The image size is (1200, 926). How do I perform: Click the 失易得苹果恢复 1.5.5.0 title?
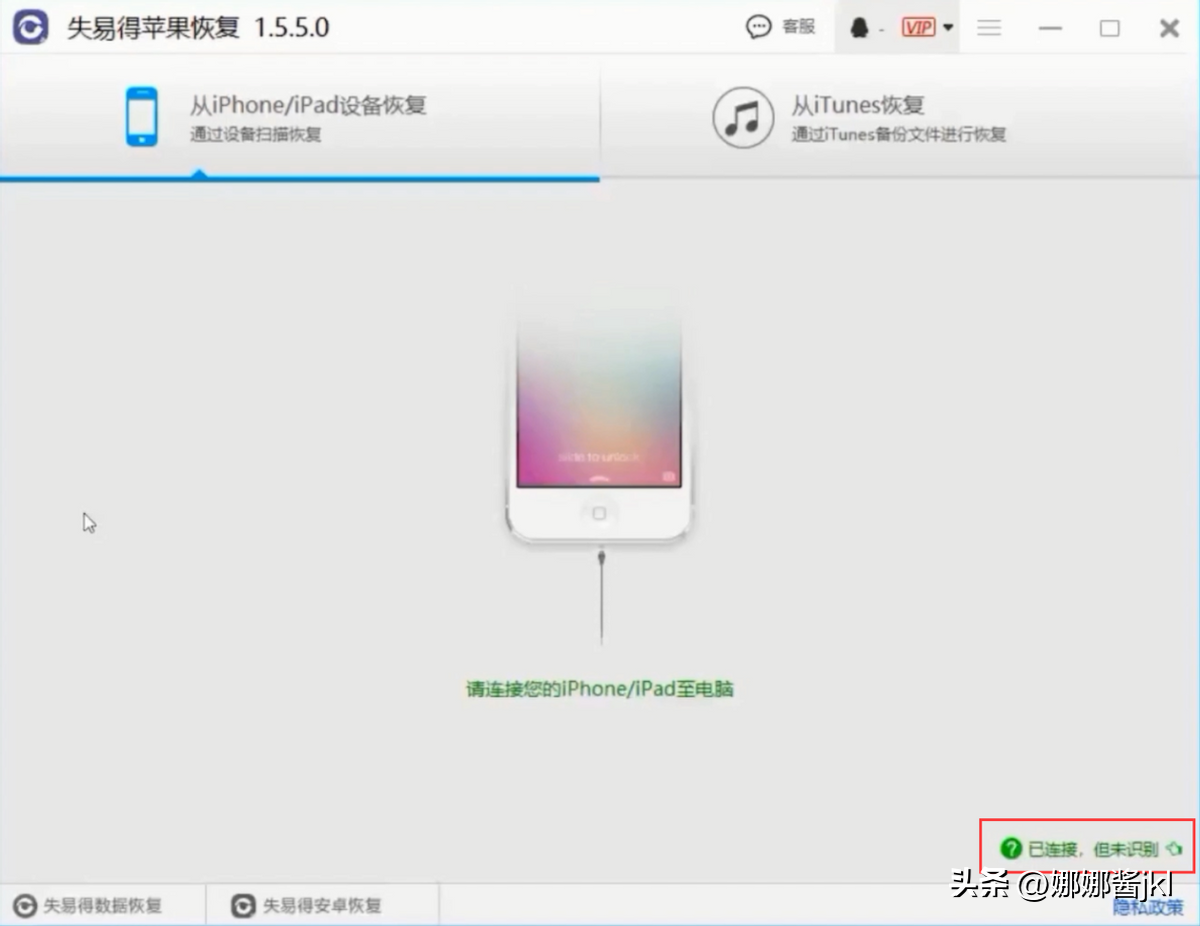(198, 27)
